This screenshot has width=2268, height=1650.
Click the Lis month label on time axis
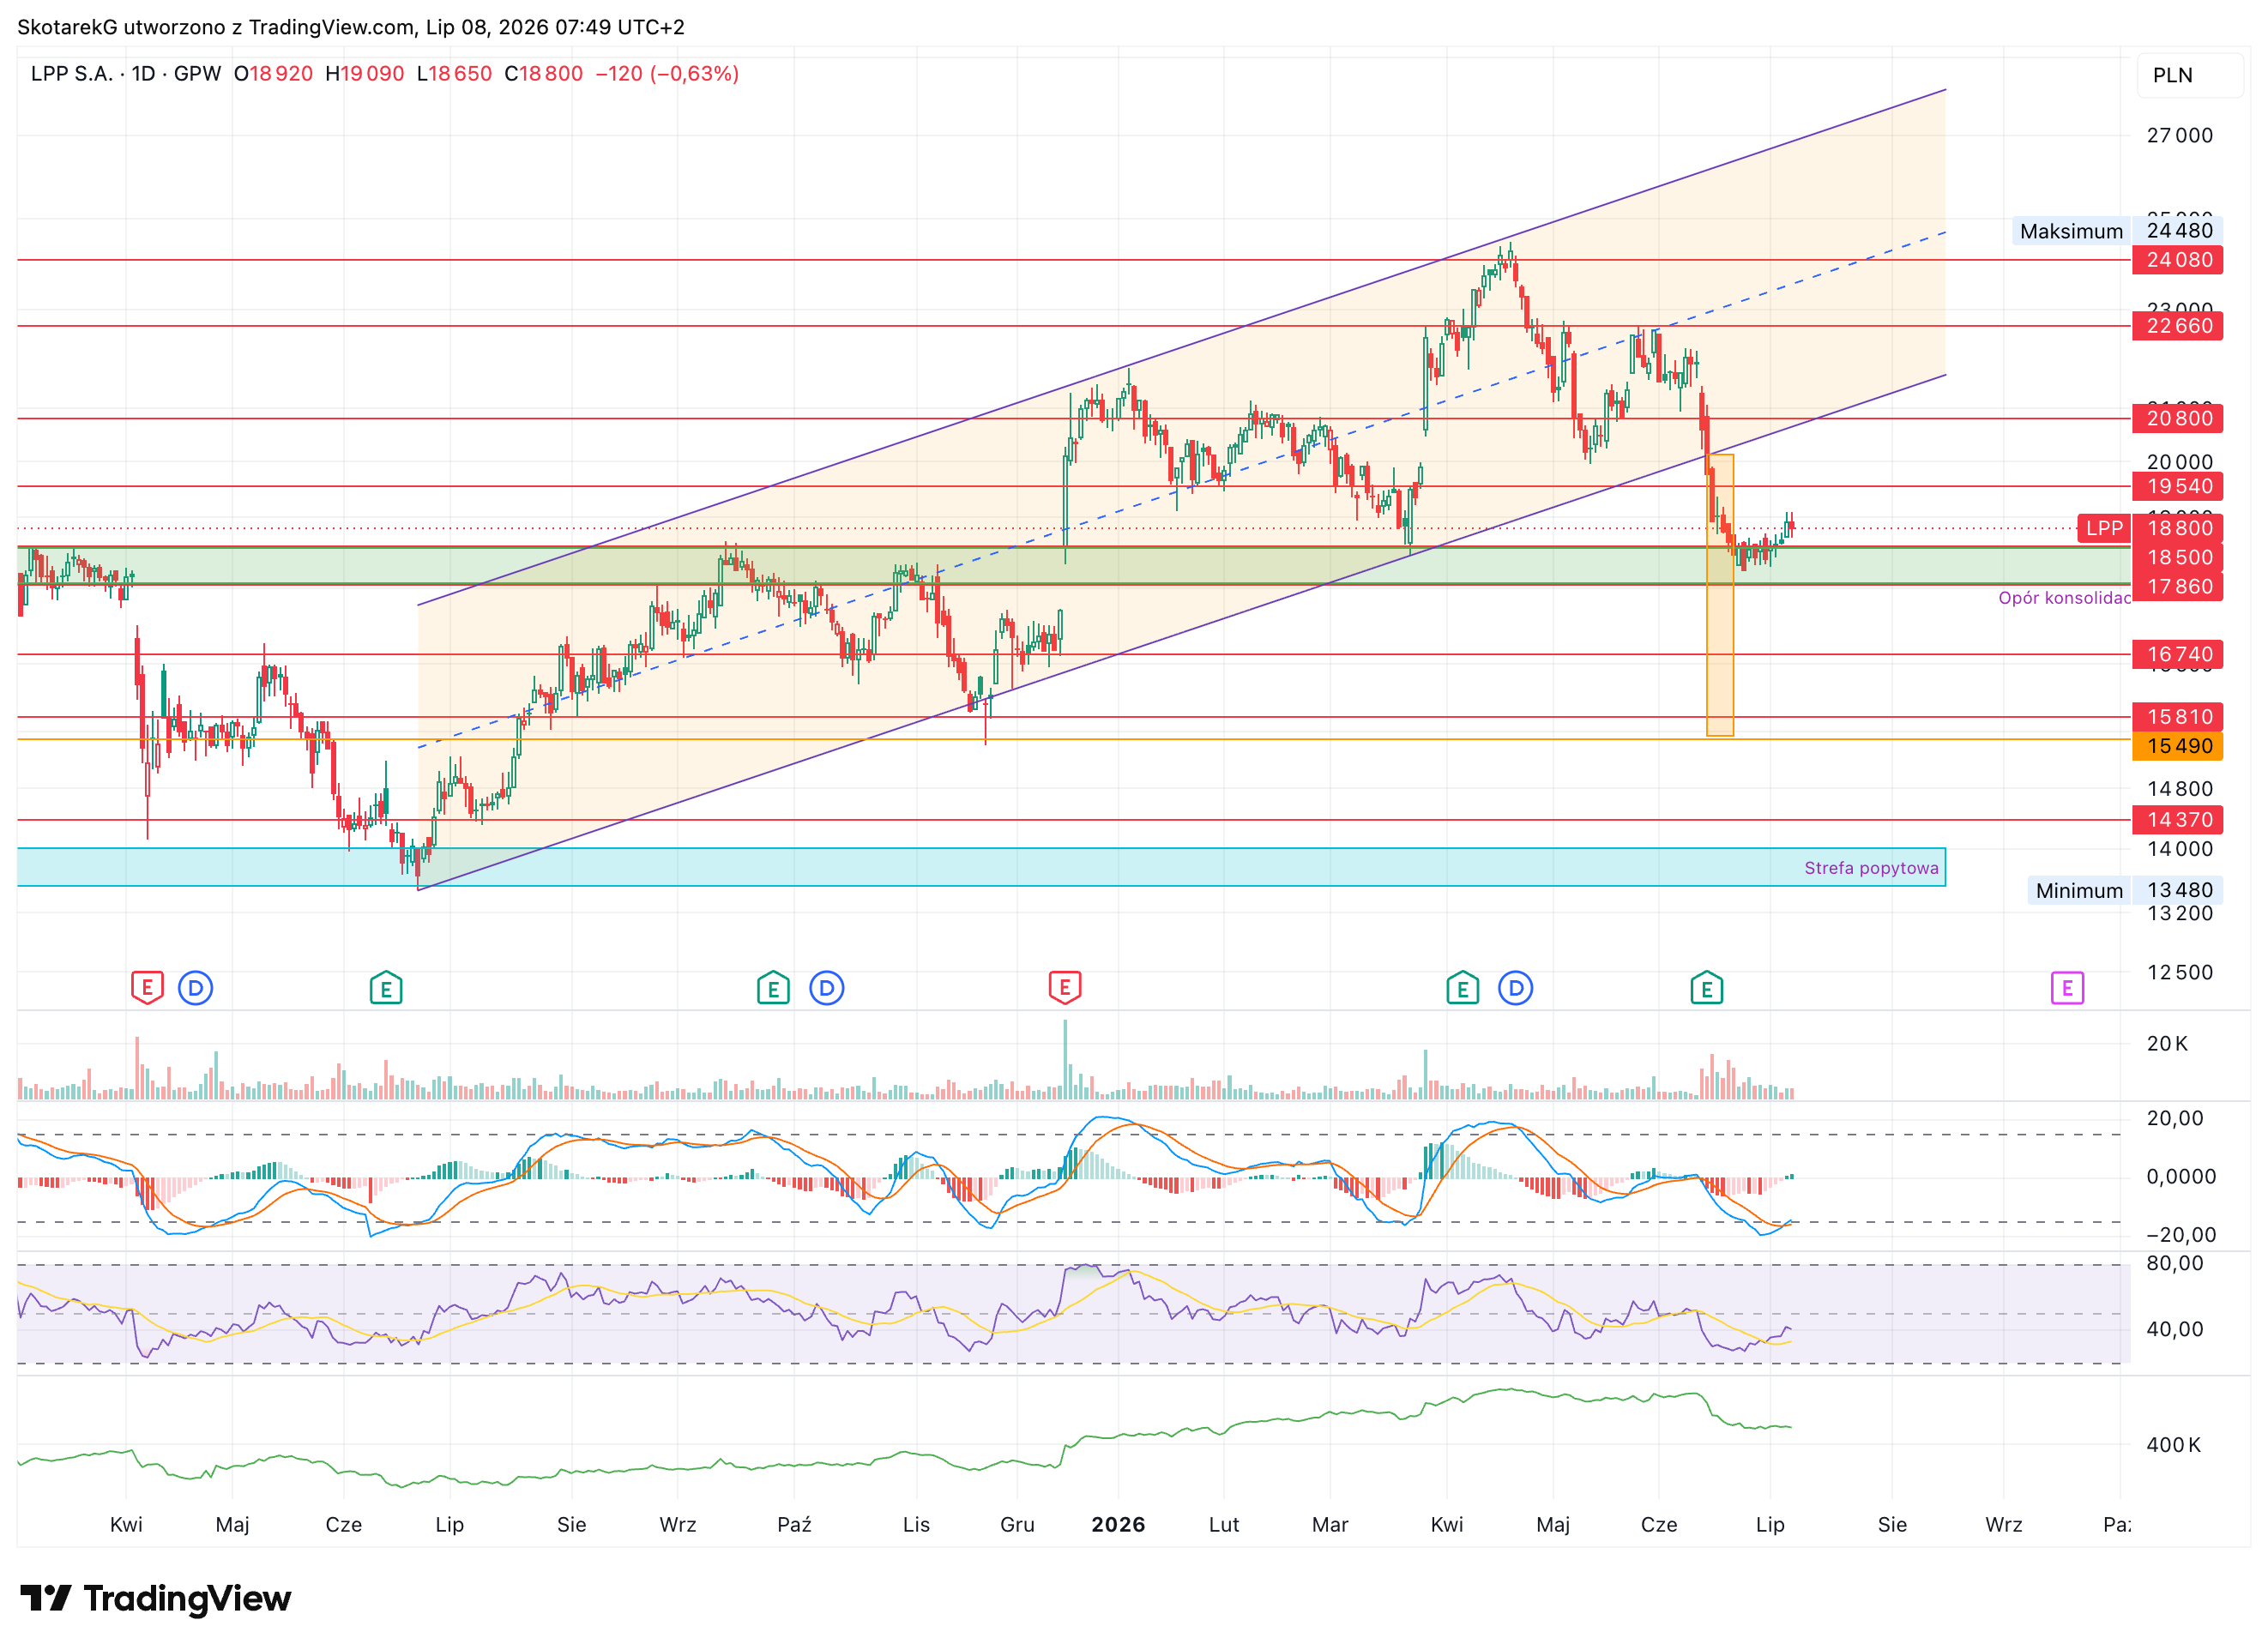click(x=916, y=1524)
